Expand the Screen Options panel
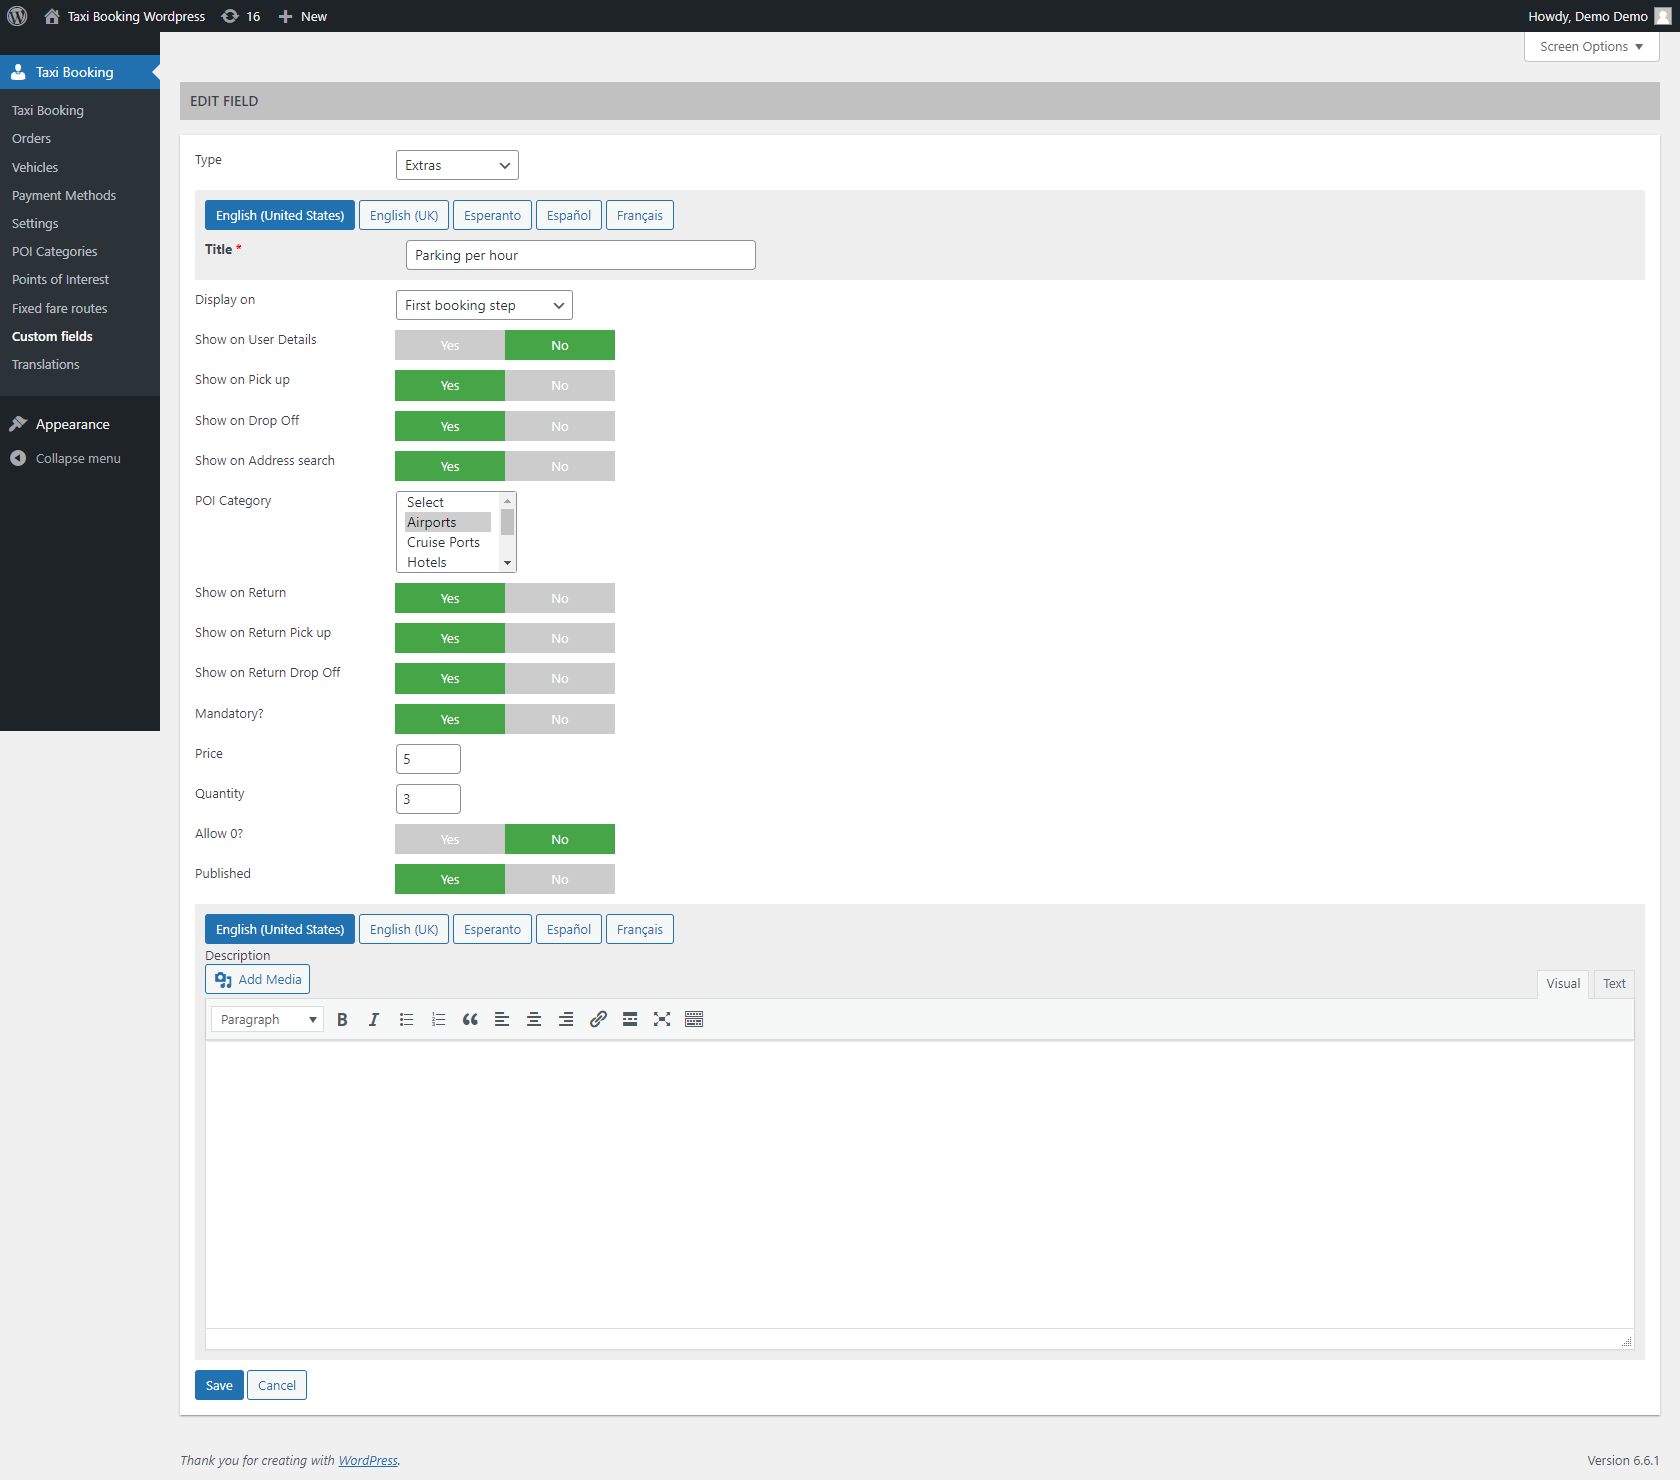 click(x=1591, y=47)
